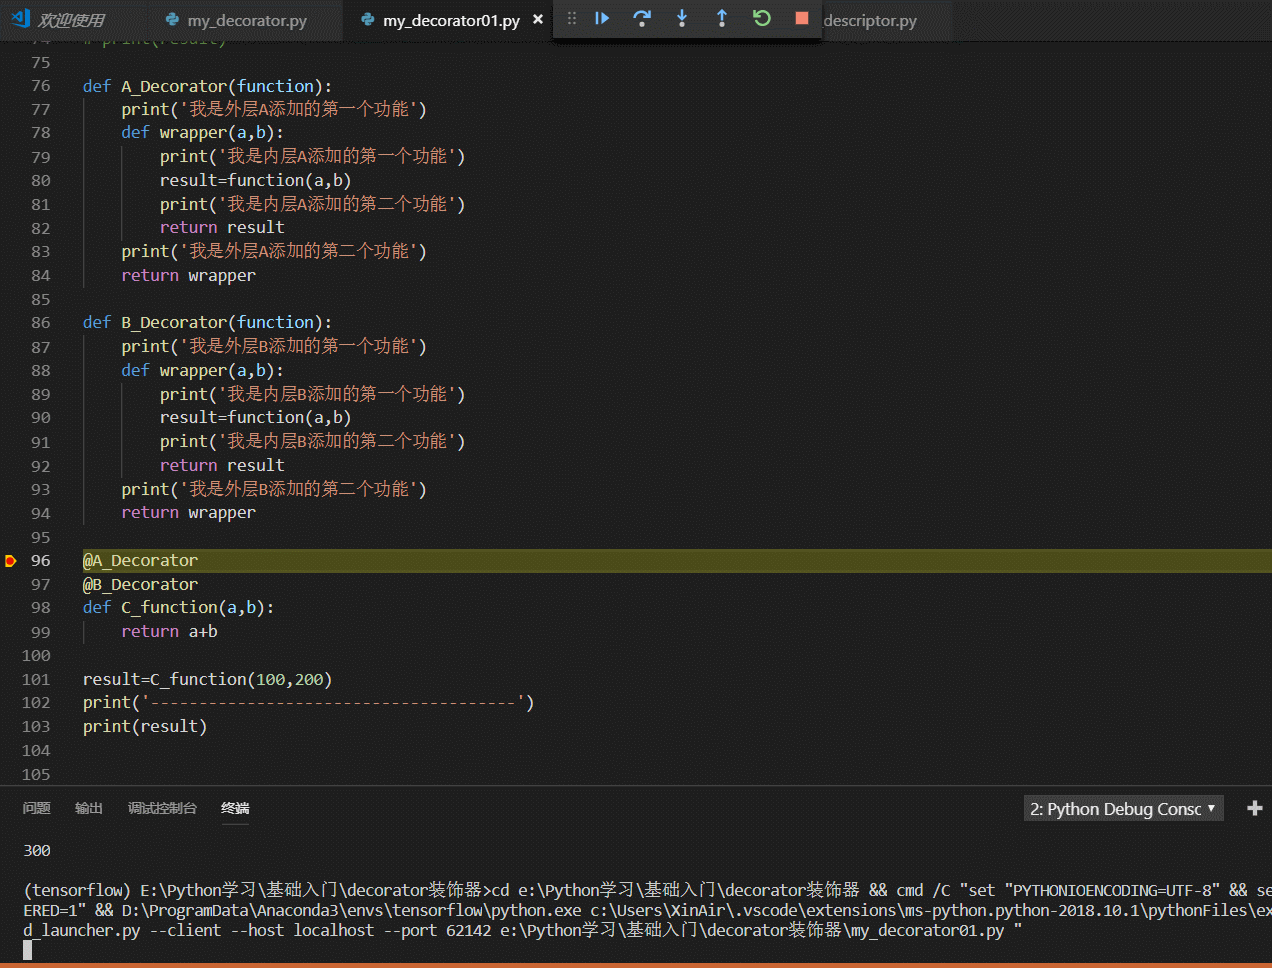Select the 终端 terminal panel tab
This screenshot has height=968, width=1272.
pyautogui.click(x=235, y=808)
